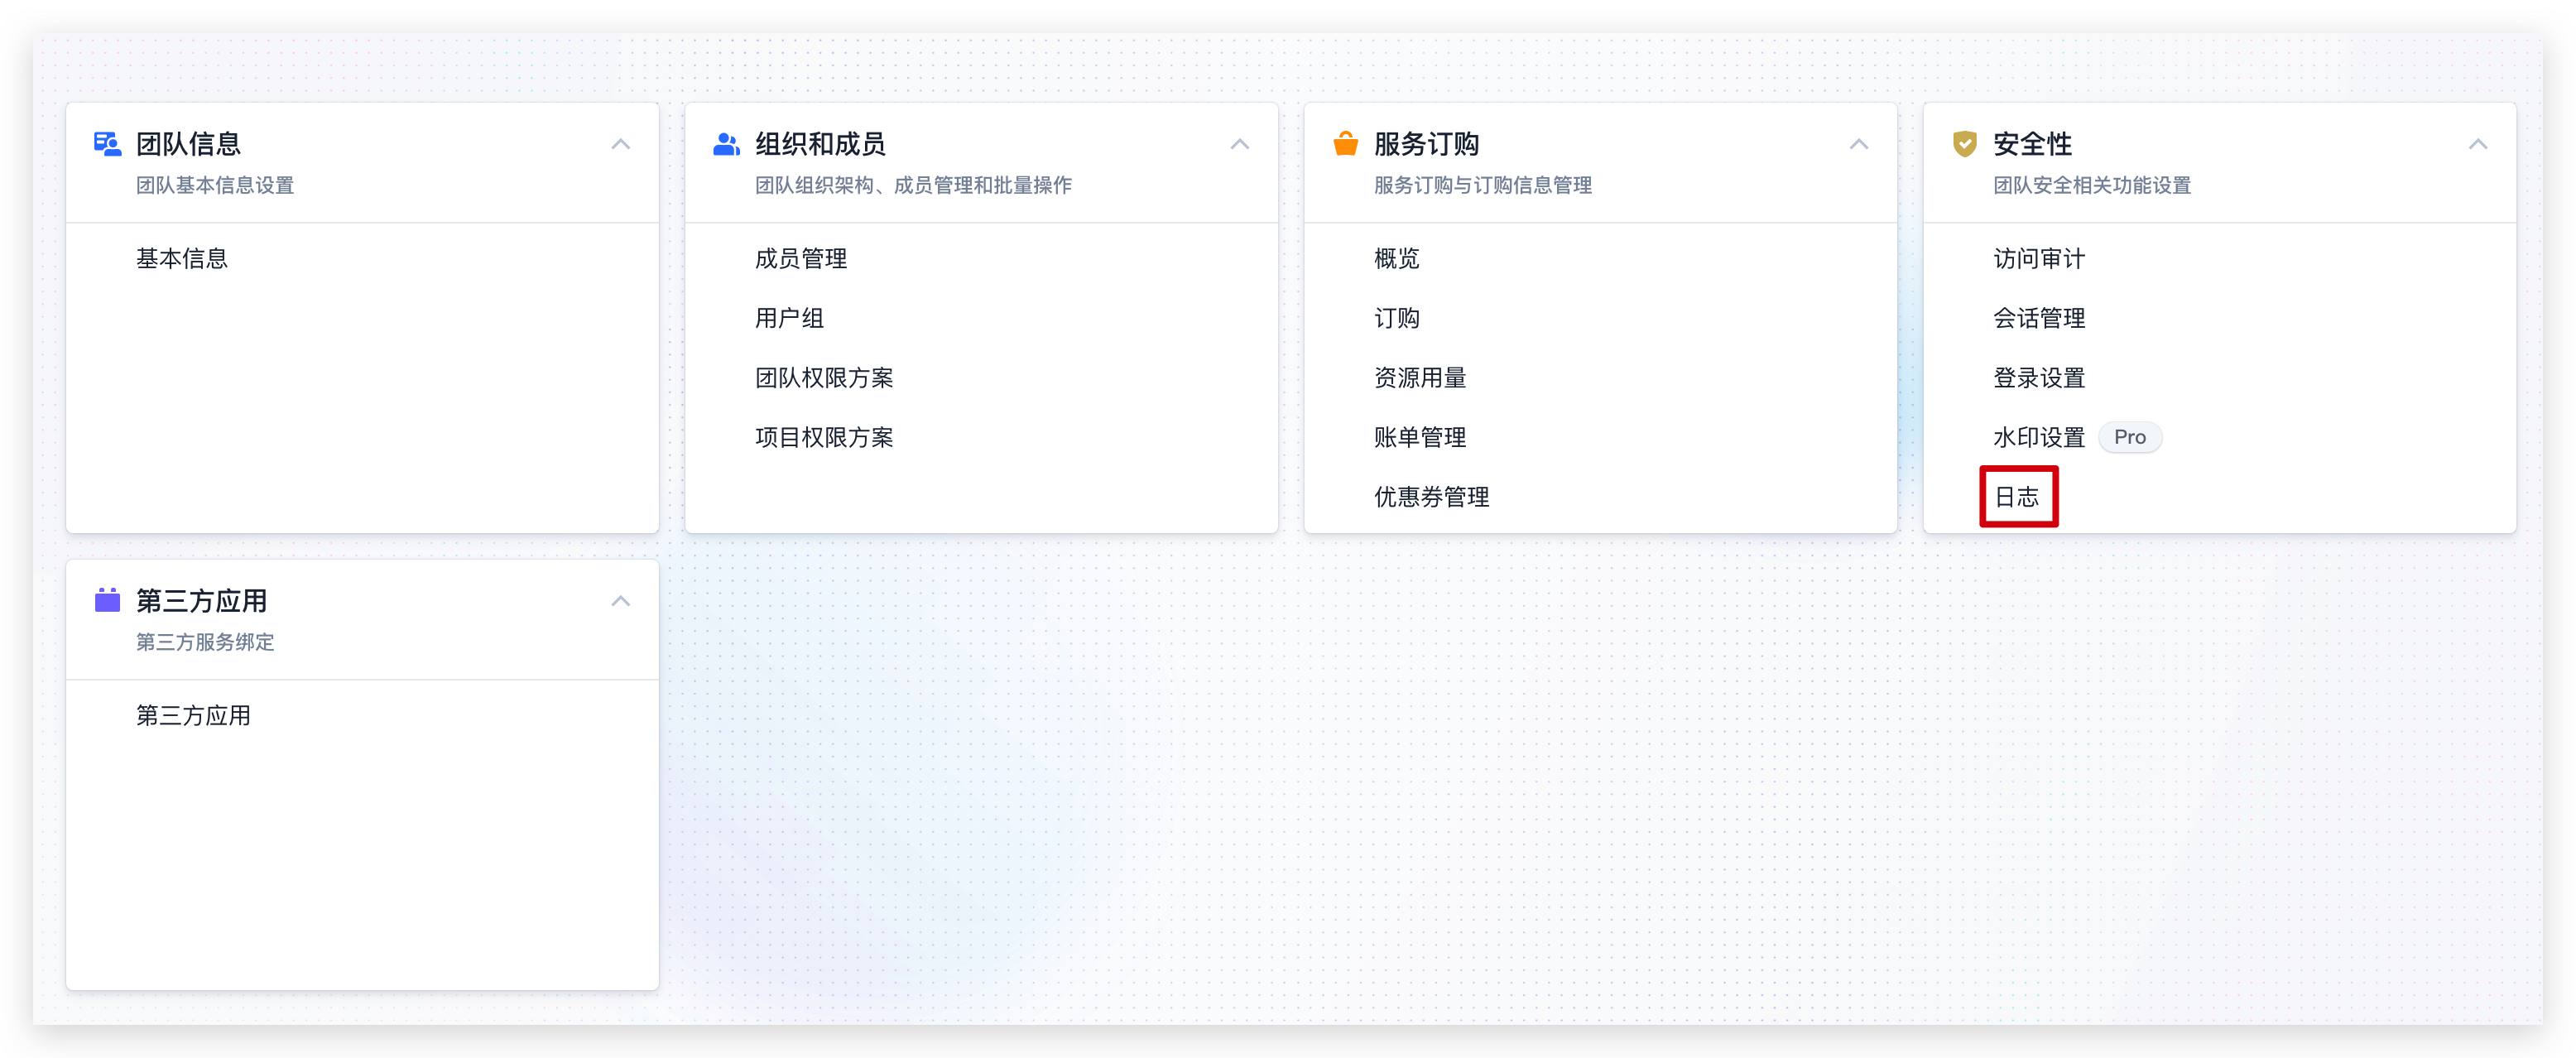
Task: Collapse the 安全性 card
Action: click(x=2477, y=144)
